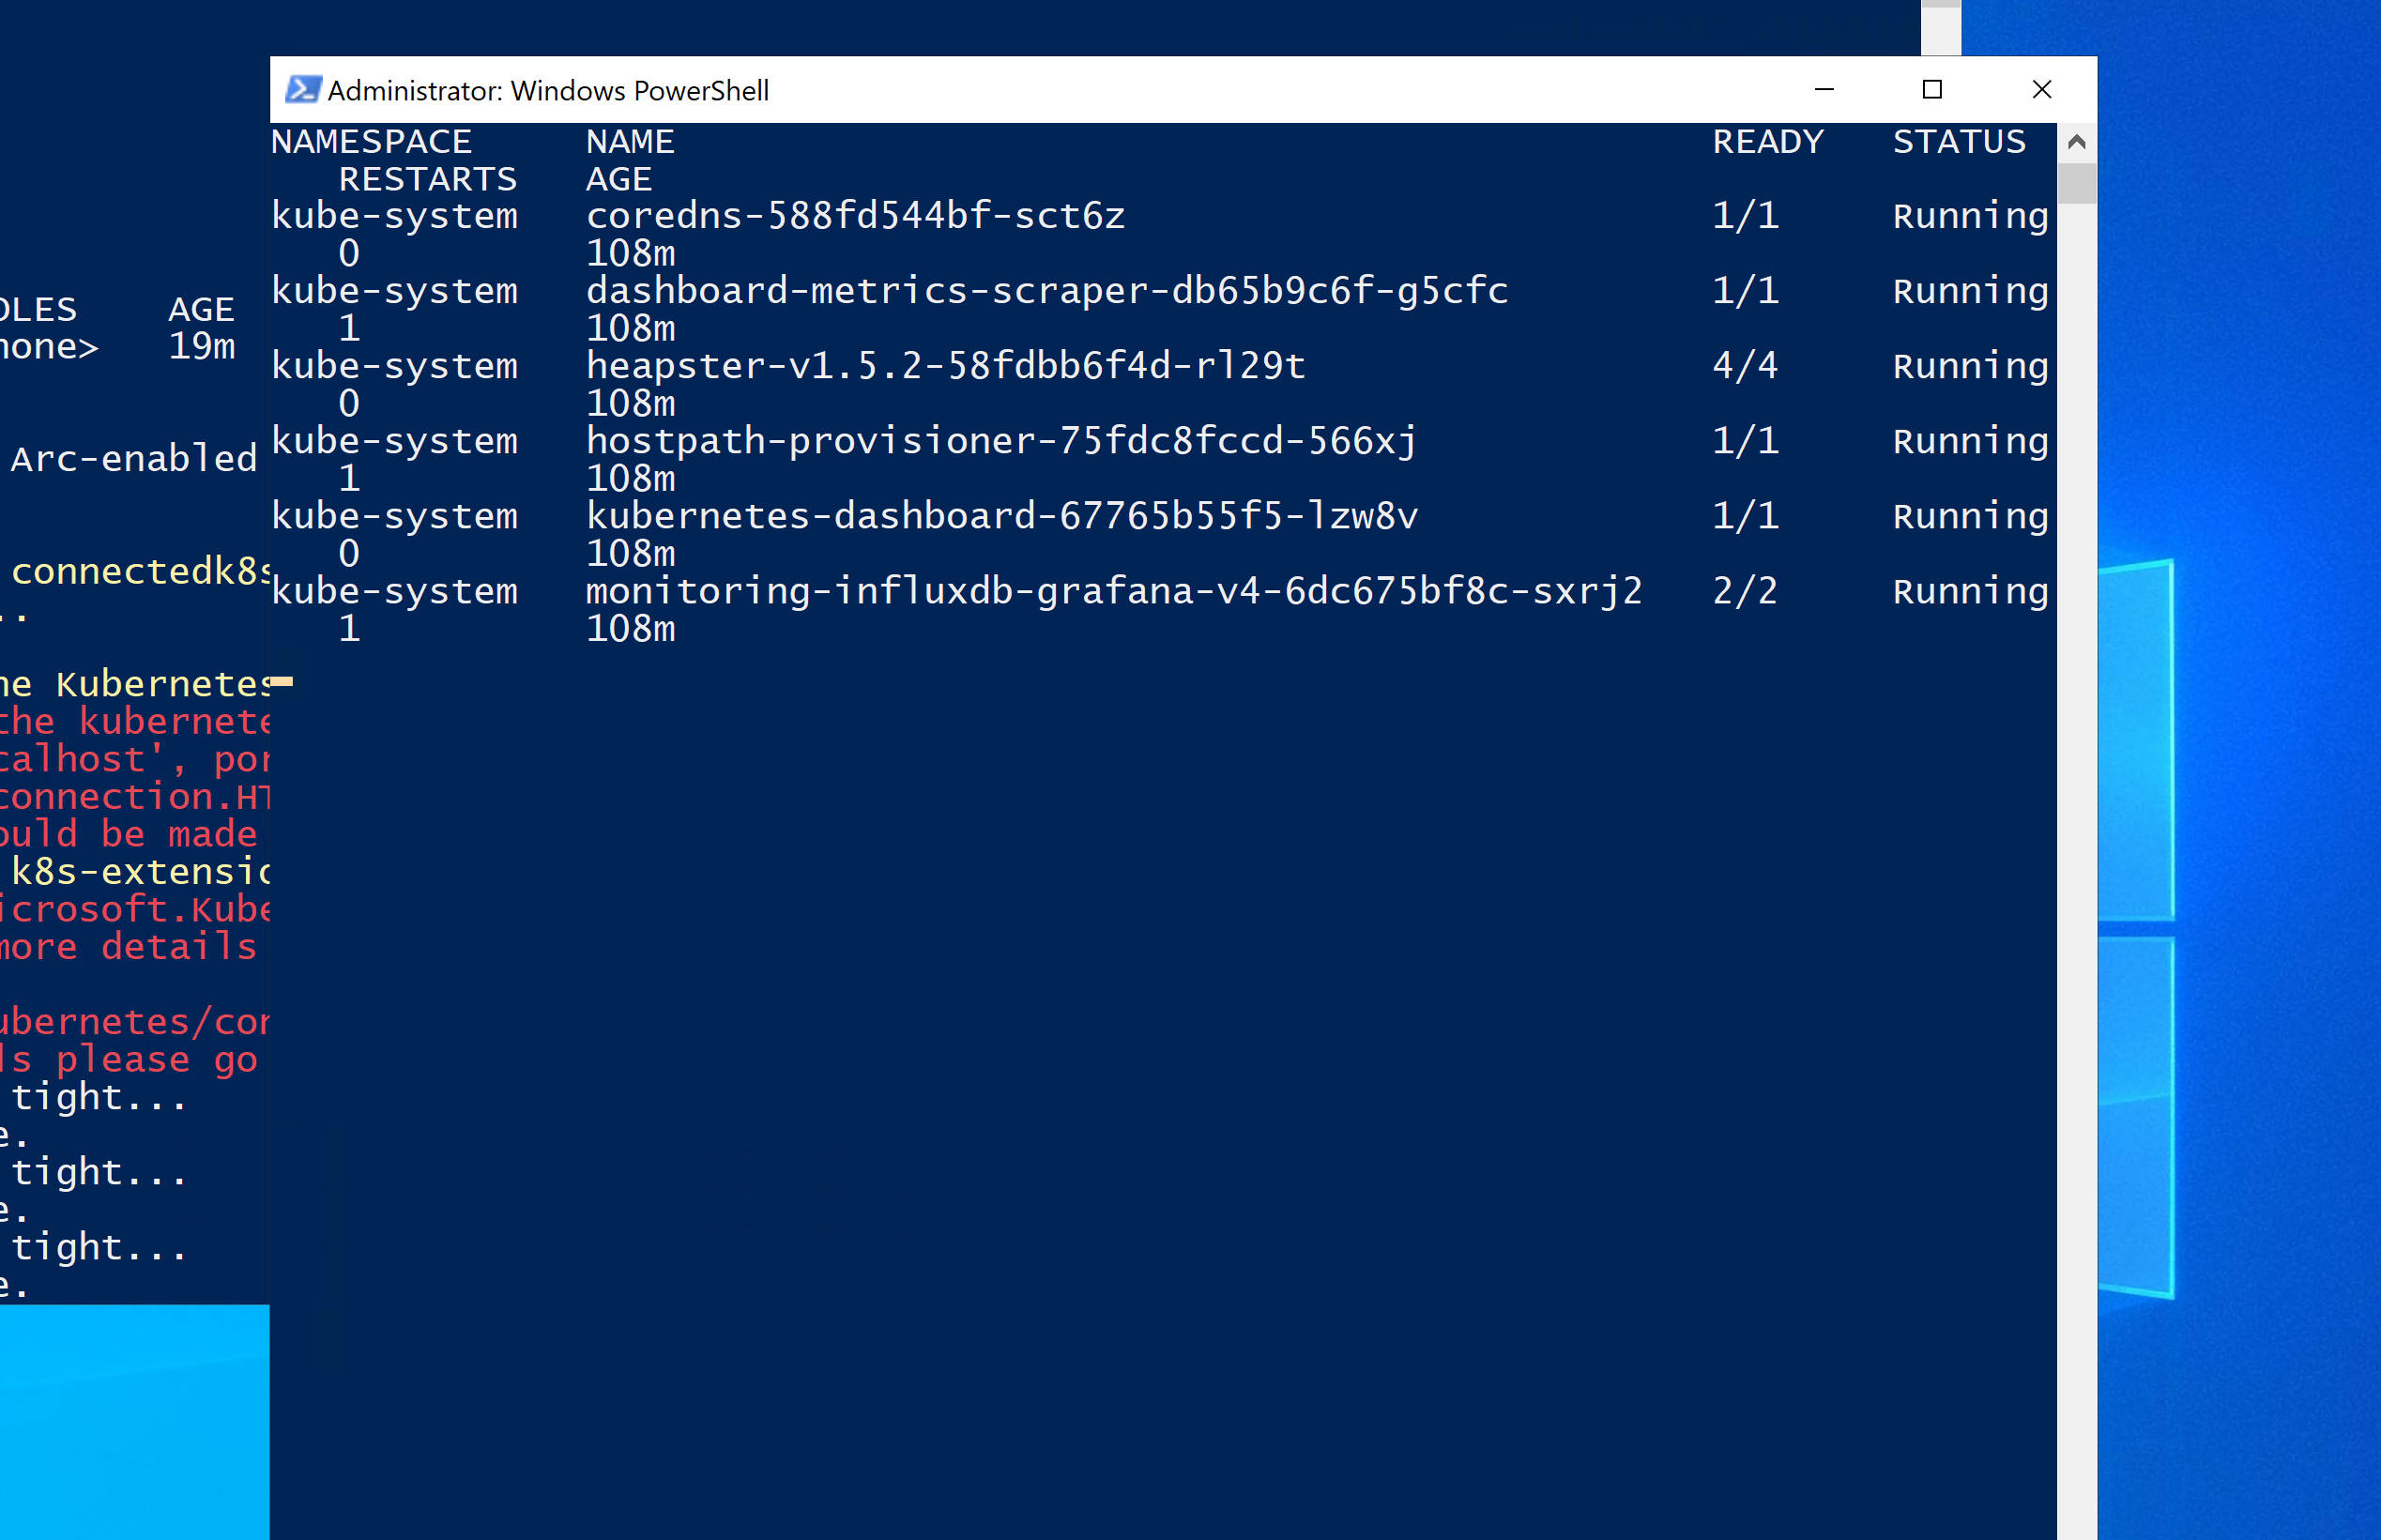Maximize the PowerShell window
Image resolution: width=2381 pixels, height=1540 pixels.
coord(1932,90)
